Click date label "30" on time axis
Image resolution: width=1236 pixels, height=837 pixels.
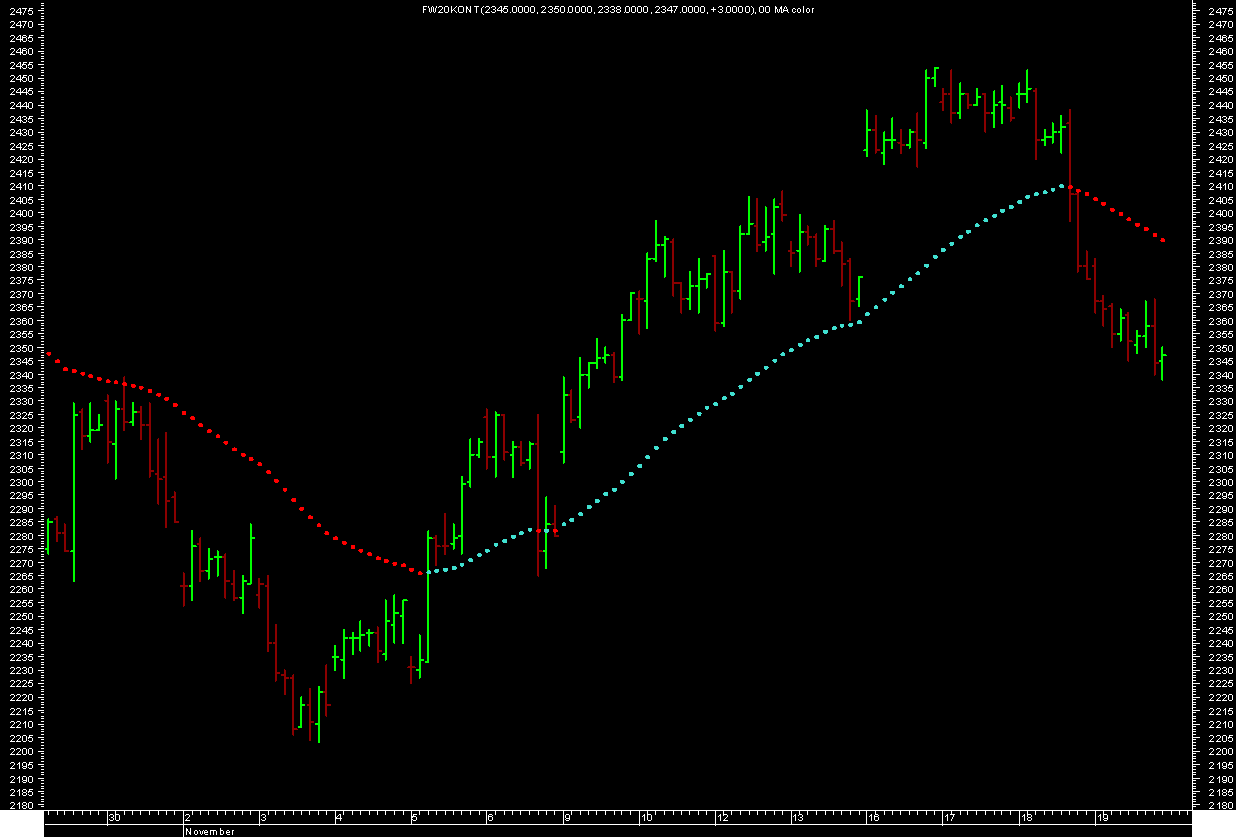coord(115,818)
